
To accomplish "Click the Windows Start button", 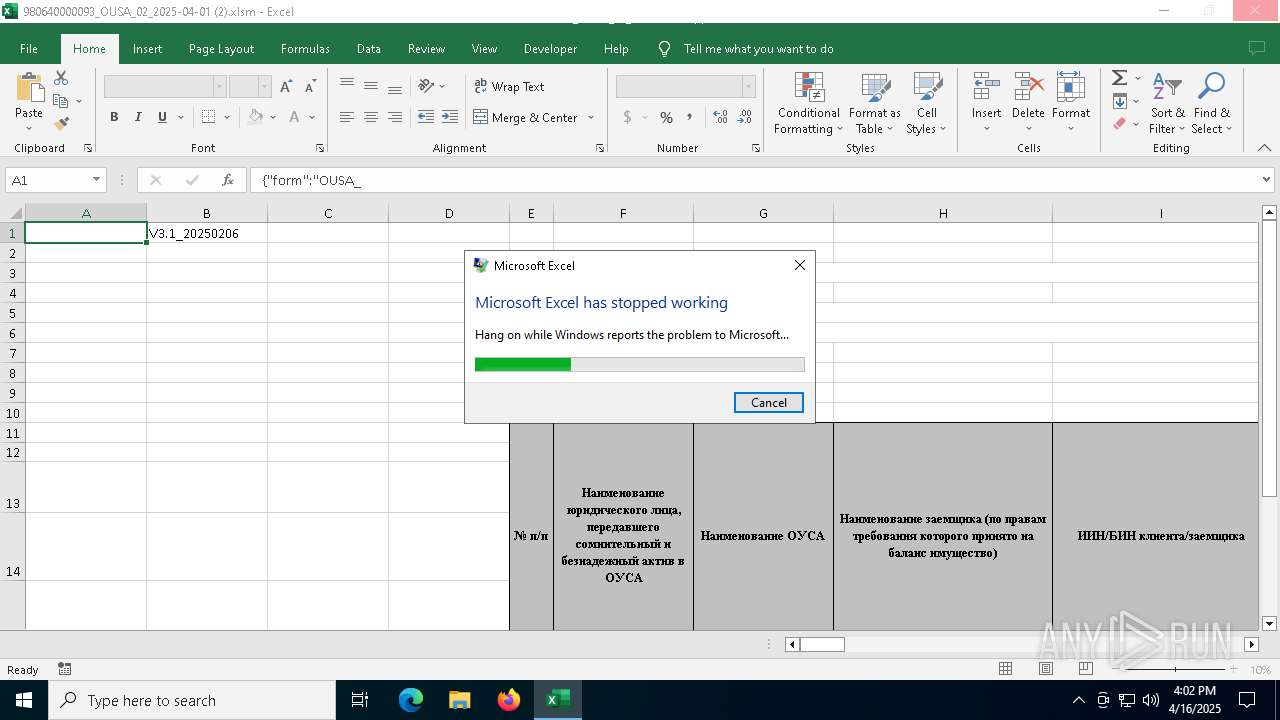I will coord(24,700).
